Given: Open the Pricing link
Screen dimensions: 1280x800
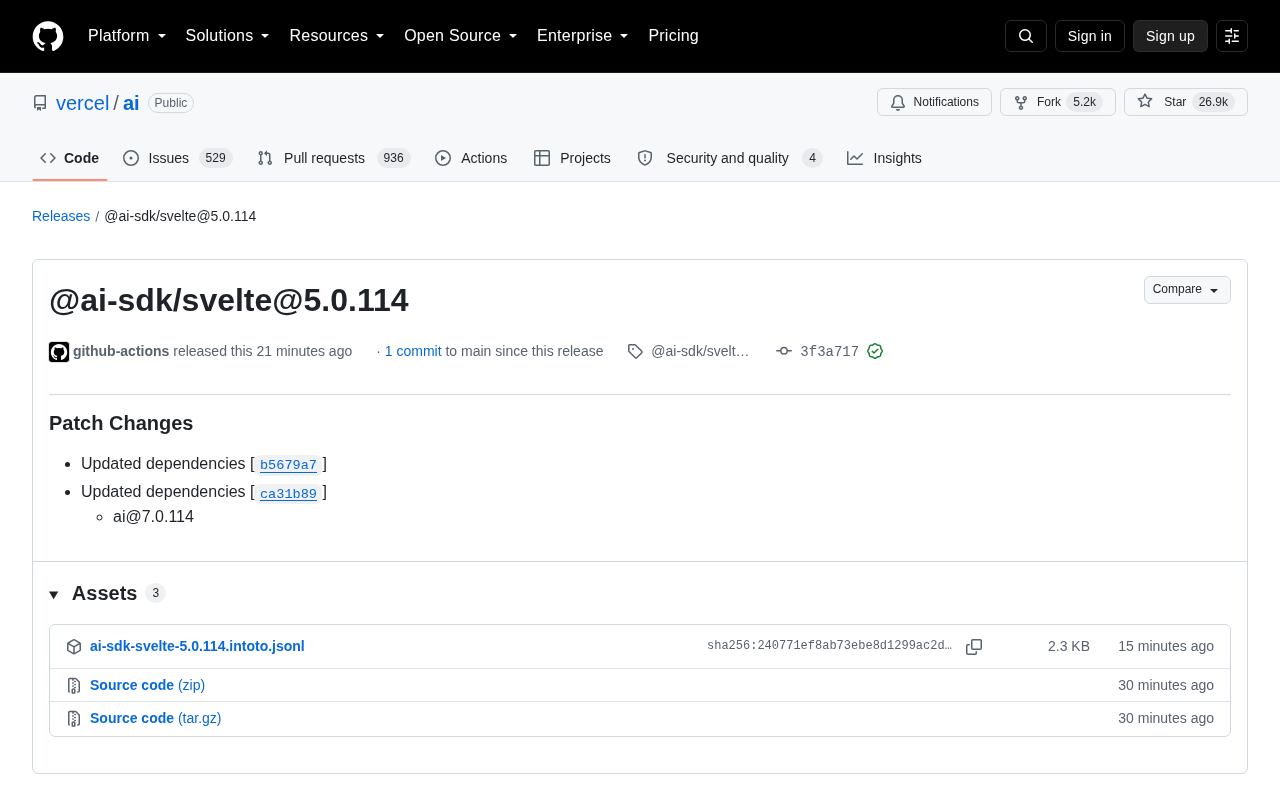Looking at the screenshot, I should point(673,36).
